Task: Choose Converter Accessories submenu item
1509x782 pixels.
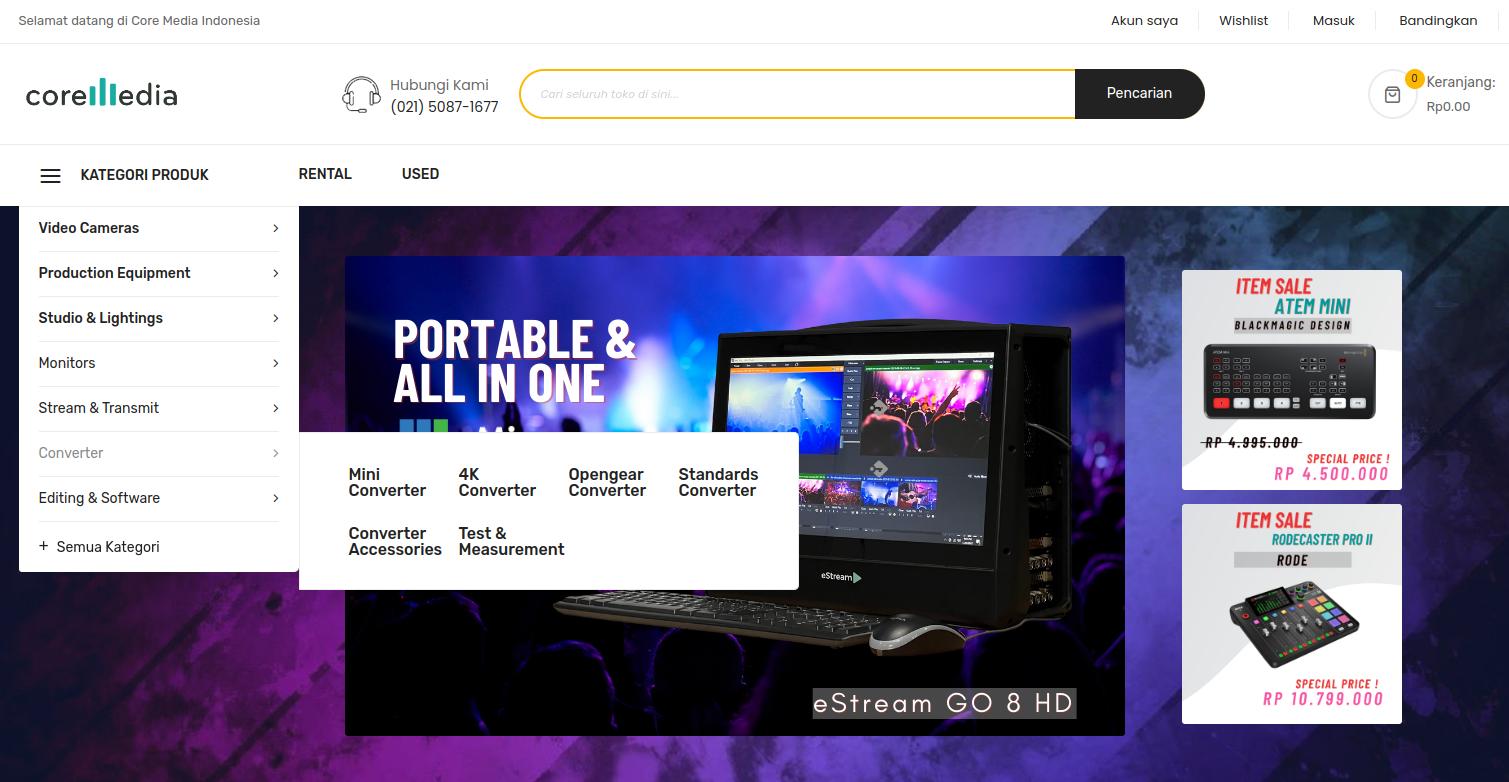Action: coord(395,541)
